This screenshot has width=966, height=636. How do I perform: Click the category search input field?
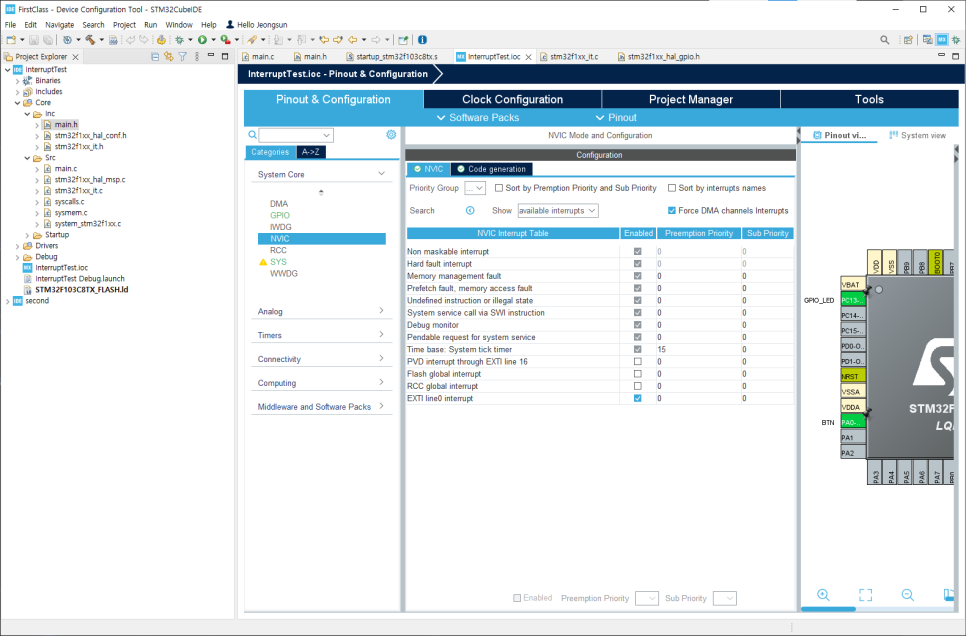(x=296, y=135)
